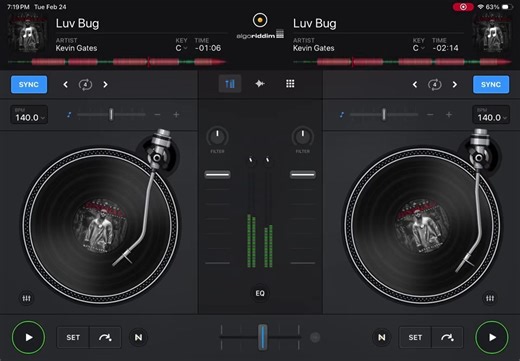
Task: Play the right deck
Action: [492, 337]
